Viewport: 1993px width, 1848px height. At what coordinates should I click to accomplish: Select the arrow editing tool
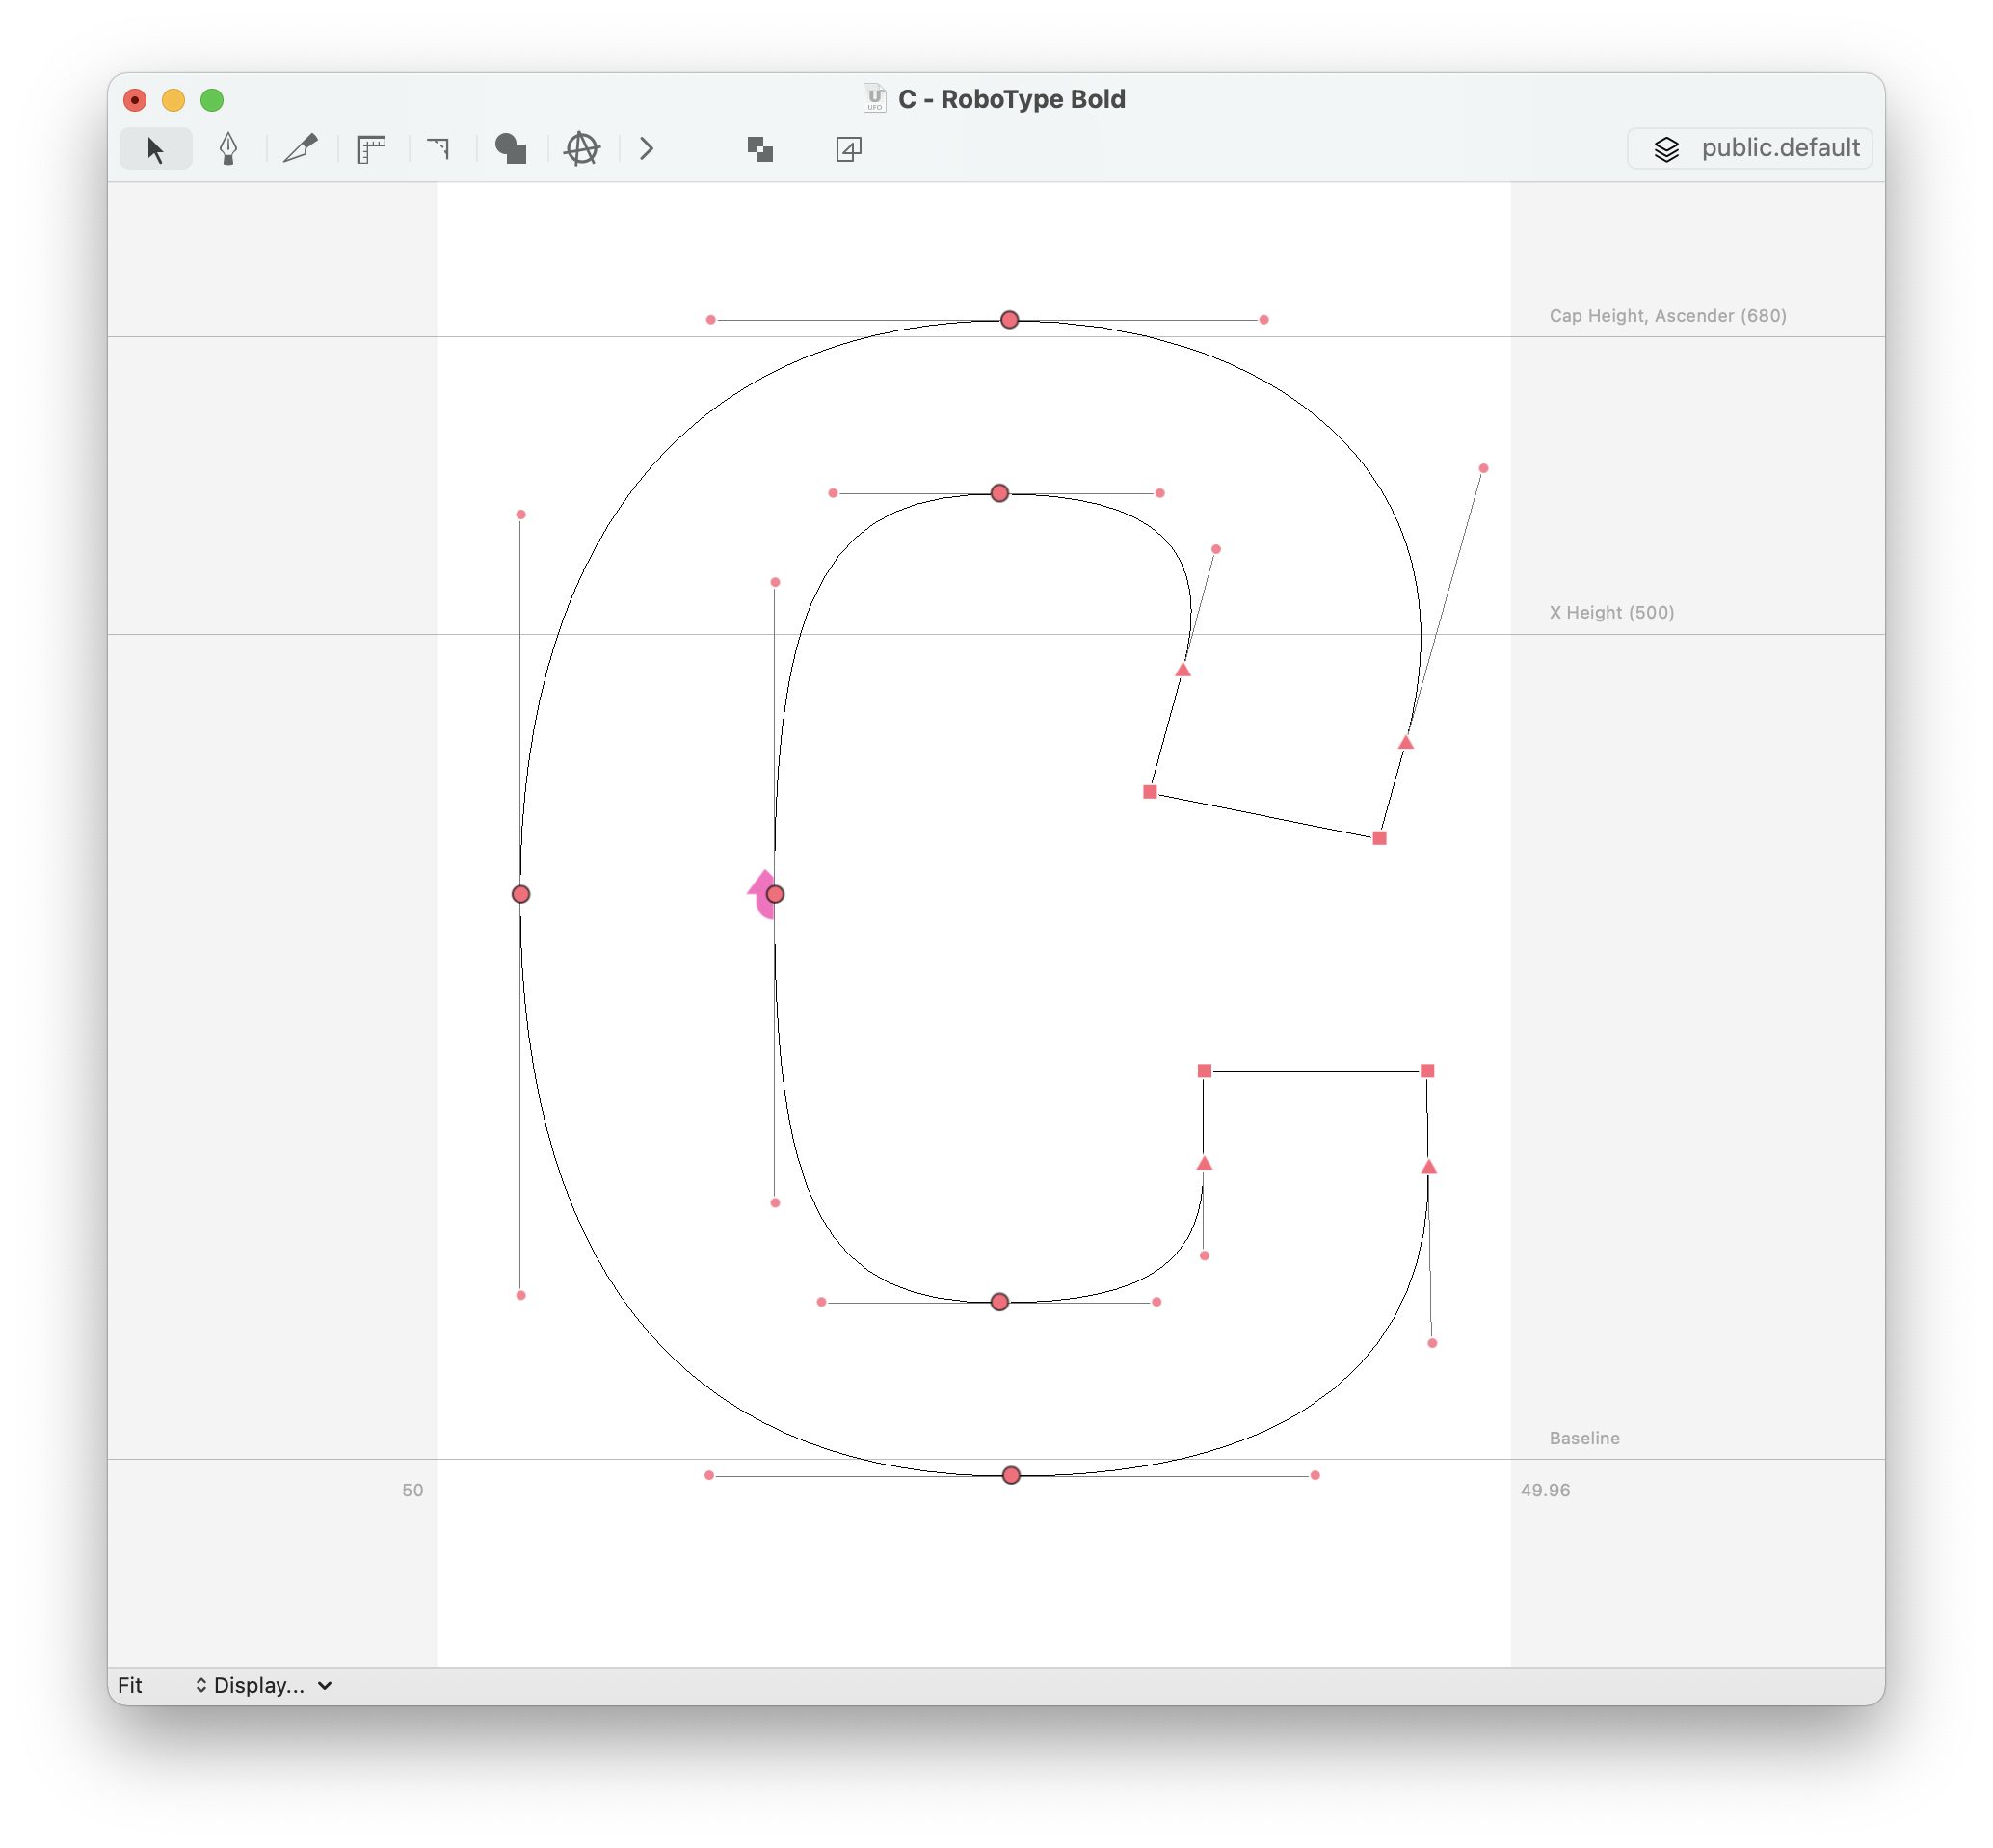click(x=155, y=149)
